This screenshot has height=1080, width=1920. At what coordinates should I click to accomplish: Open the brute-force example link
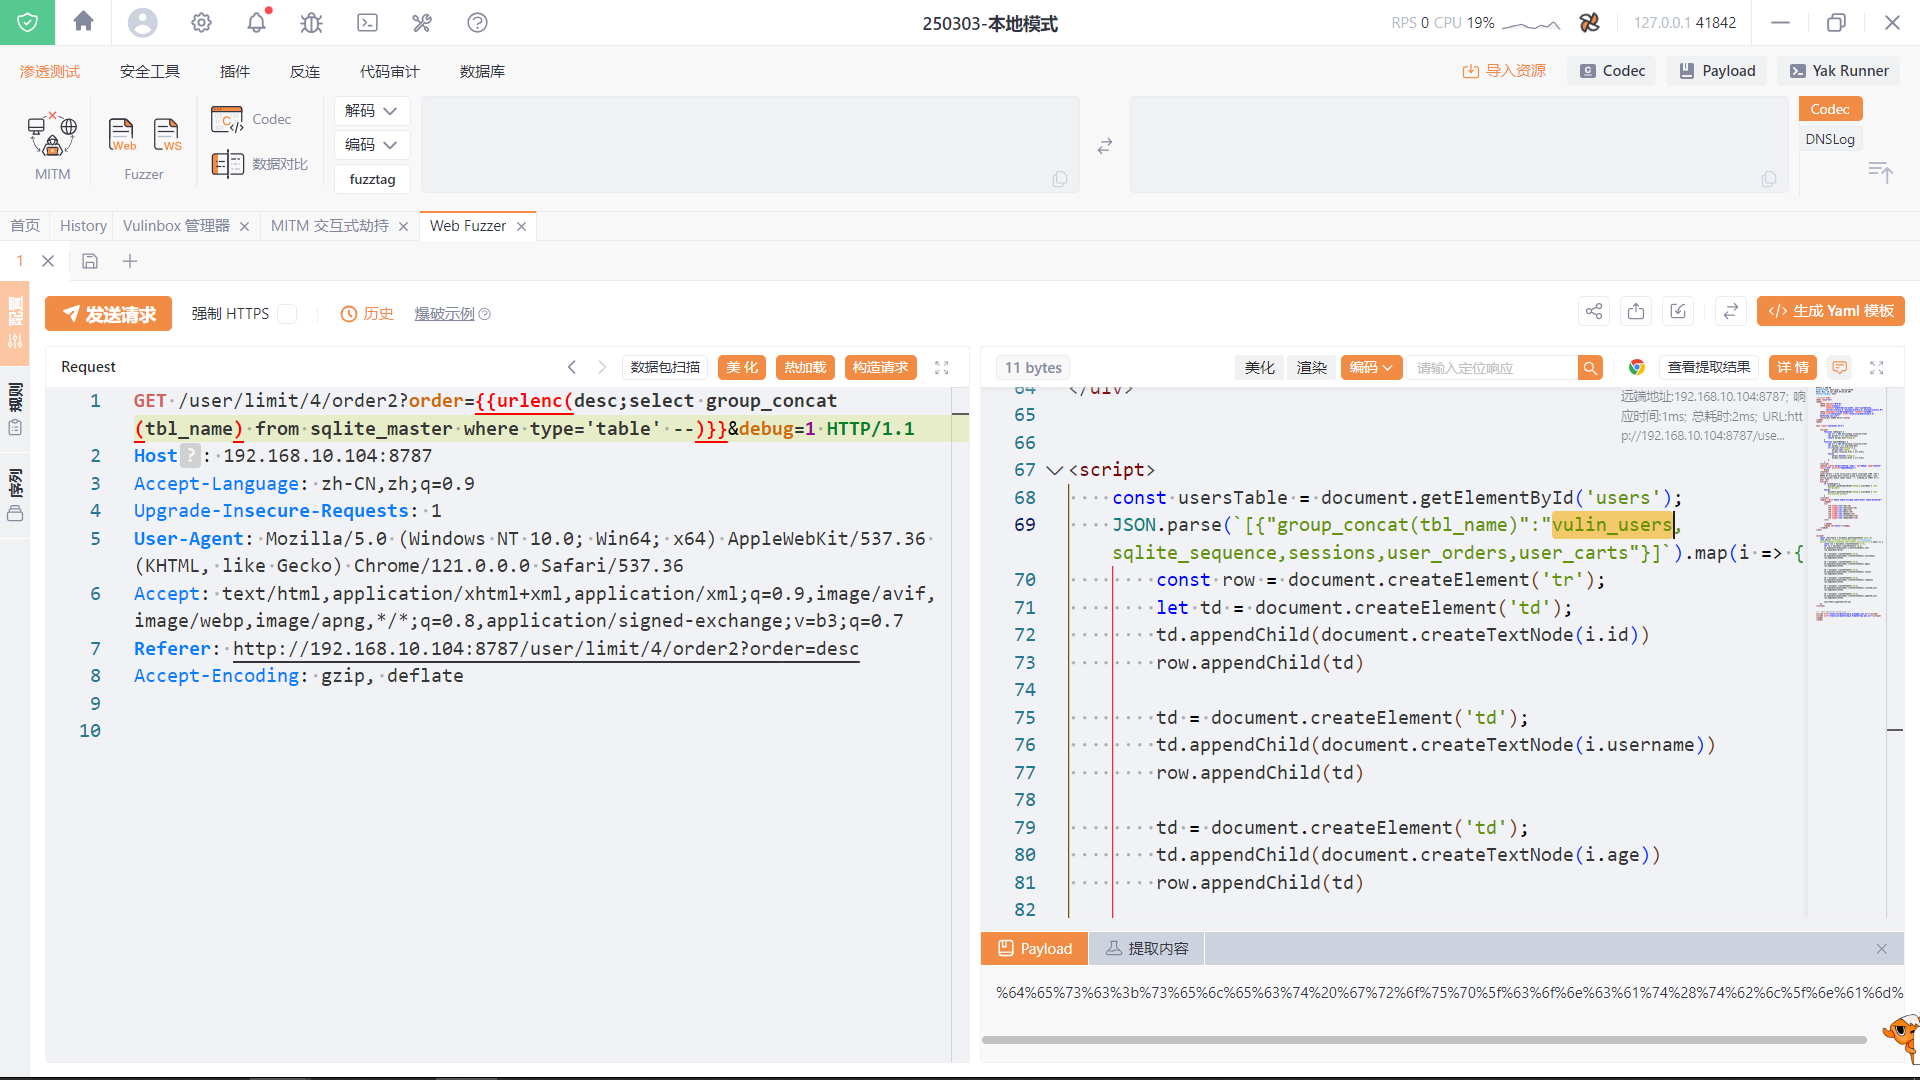[445, 314]
